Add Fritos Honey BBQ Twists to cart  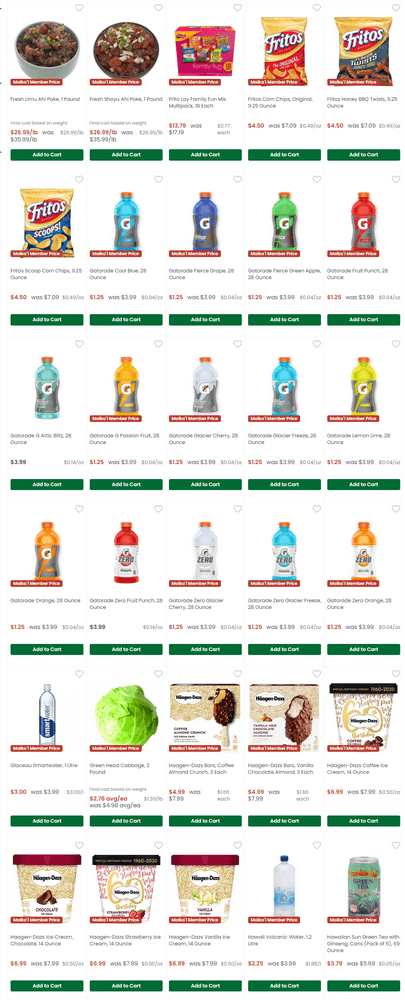364,155
